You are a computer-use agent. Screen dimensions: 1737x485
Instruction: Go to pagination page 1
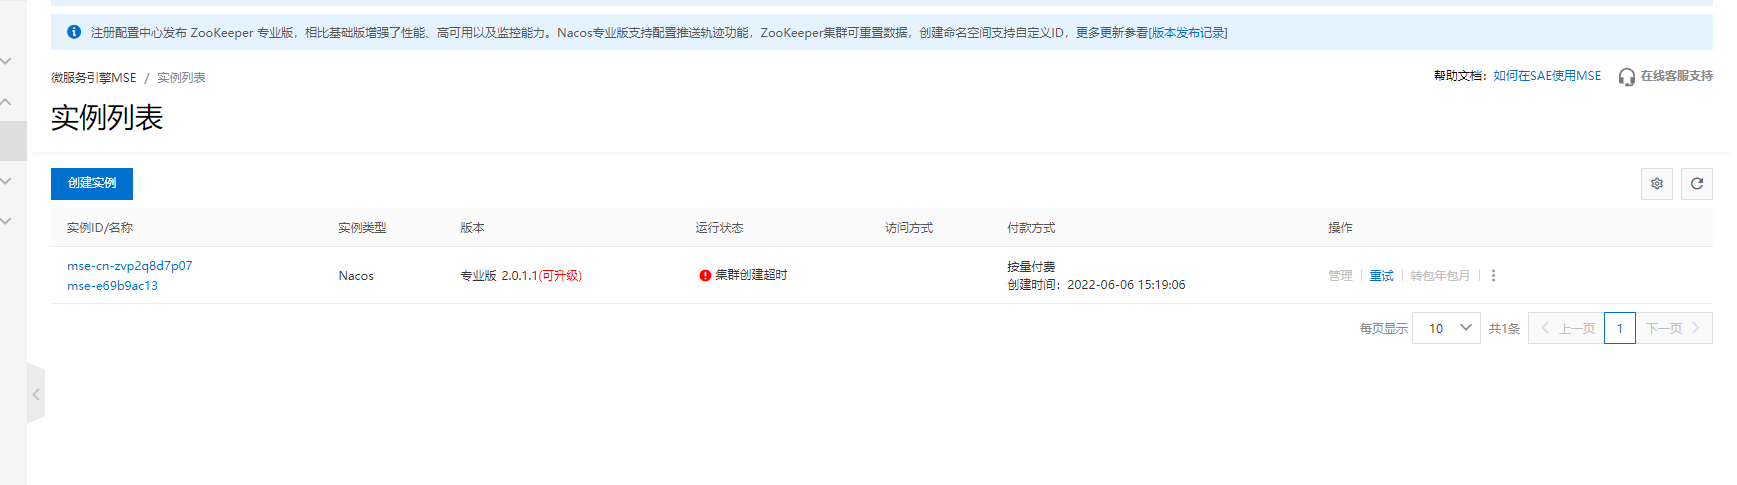1620,328
